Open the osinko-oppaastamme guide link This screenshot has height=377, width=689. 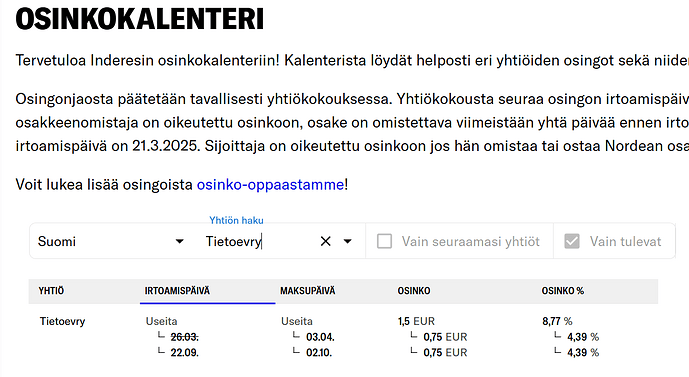coord(270,185)
